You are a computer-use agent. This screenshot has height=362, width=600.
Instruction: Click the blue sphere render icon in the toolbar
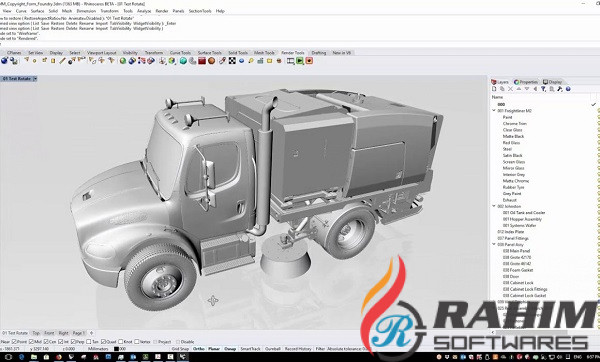(5, 60)
